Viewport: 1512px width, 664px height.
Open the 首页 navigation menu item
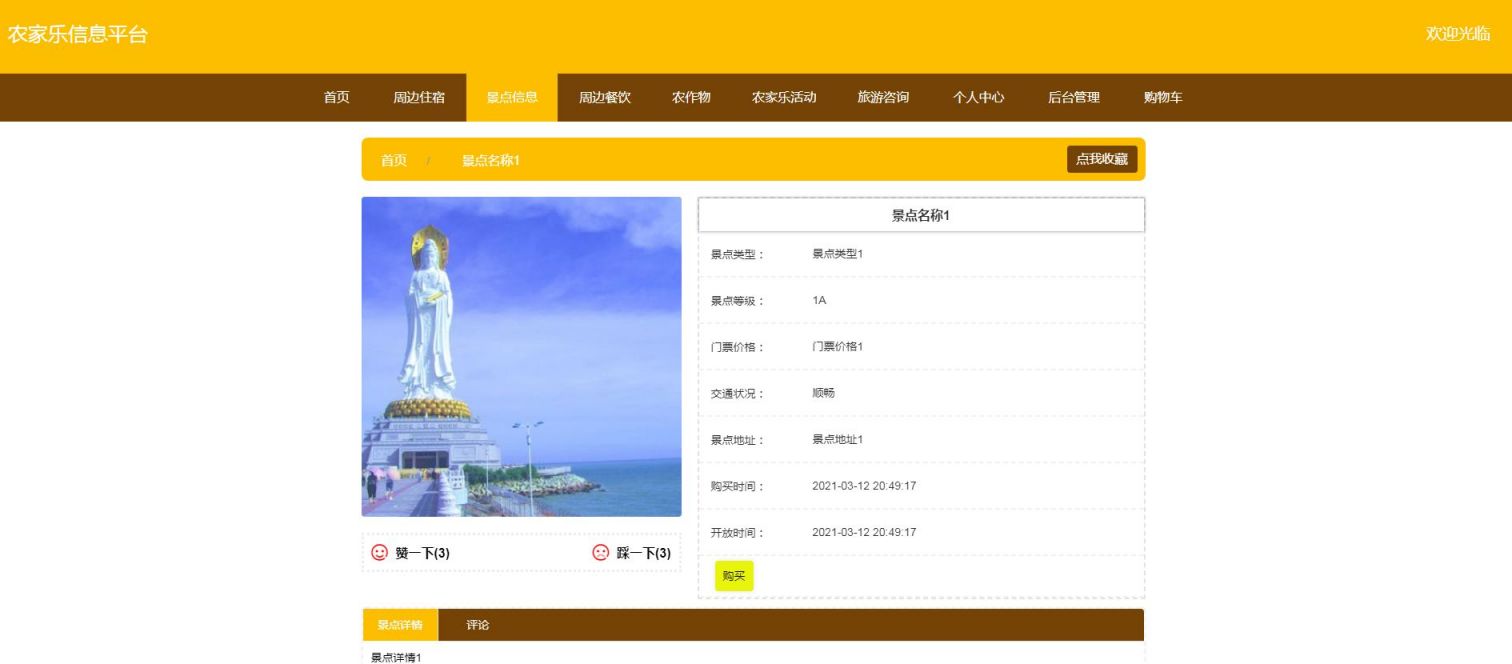tap(337, 97)
